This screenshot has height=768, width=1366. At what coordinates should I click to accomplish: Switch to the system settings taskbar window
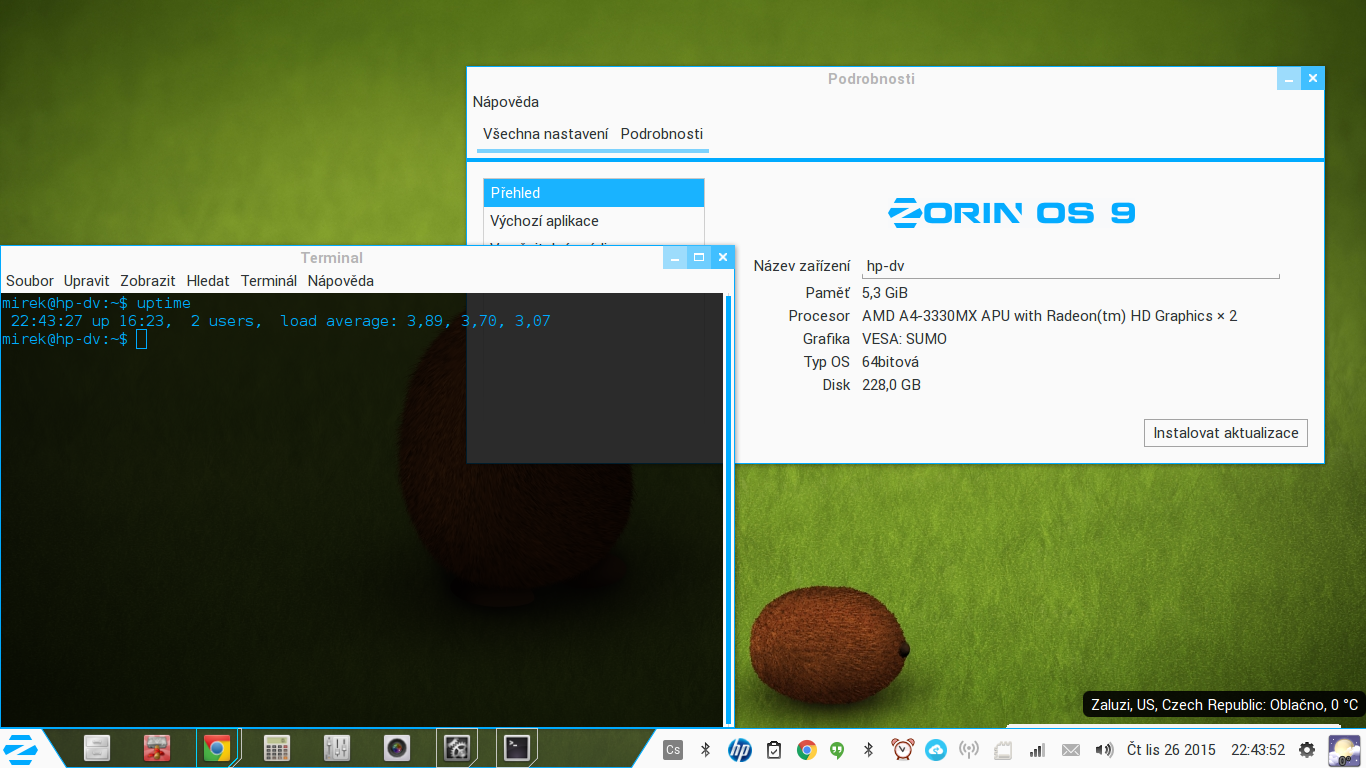tap(457, 748)
